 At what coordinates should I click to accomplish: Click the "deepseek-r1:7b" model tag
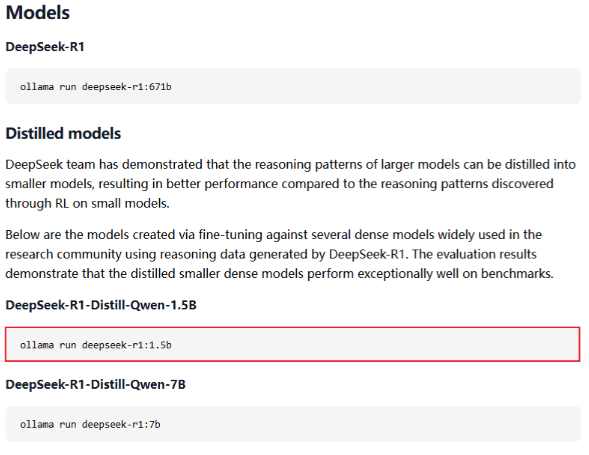[x=121, y=425]
